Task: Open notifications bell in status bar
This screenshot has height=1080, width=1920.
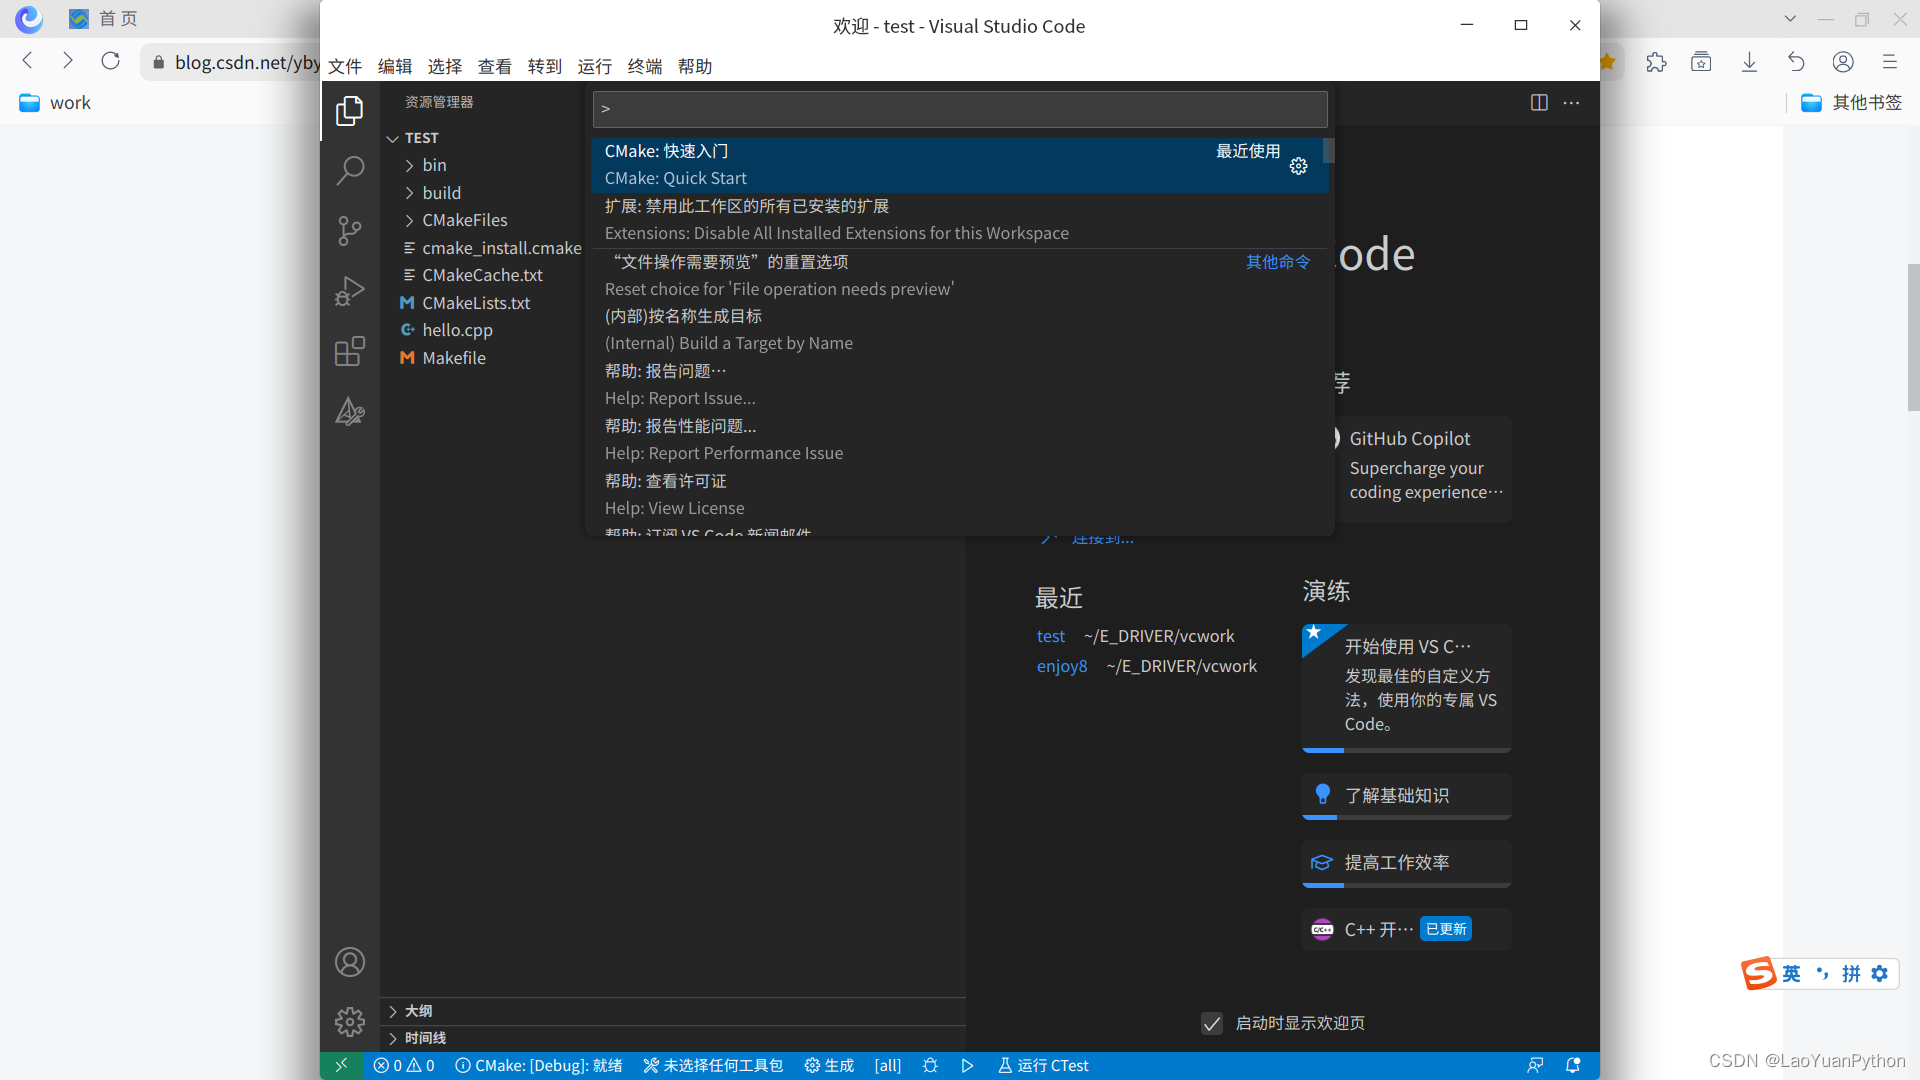Action: 1573,1066
